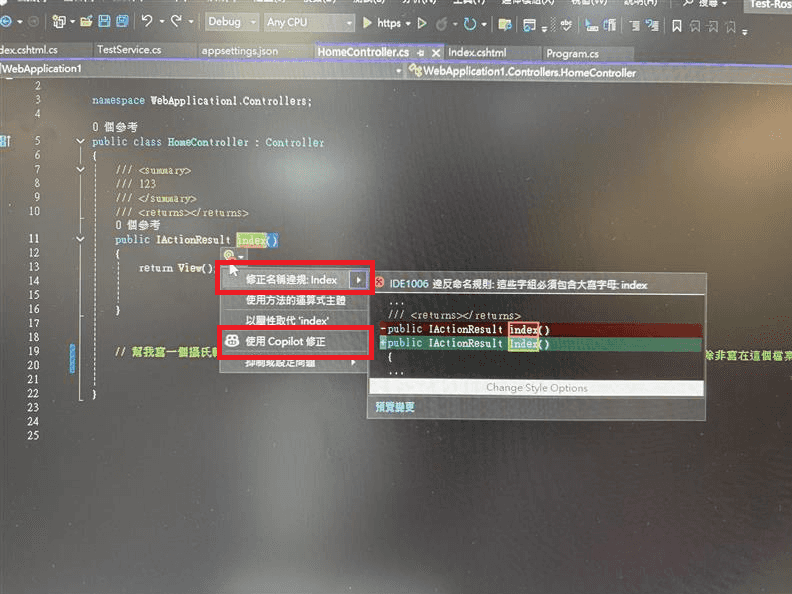The height and width of the screenshot is (594, 792).
Task: Click the New Project toolbar icon
Action: point(59,22)
